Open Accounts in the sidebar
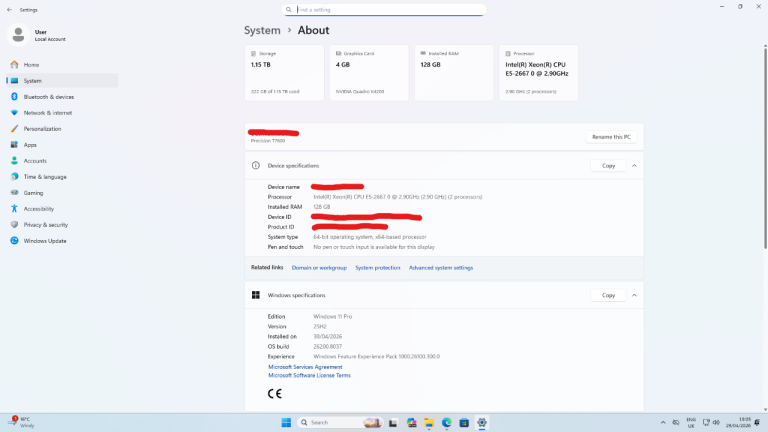Viewport: 768px width, 432px height. point(35,161)
